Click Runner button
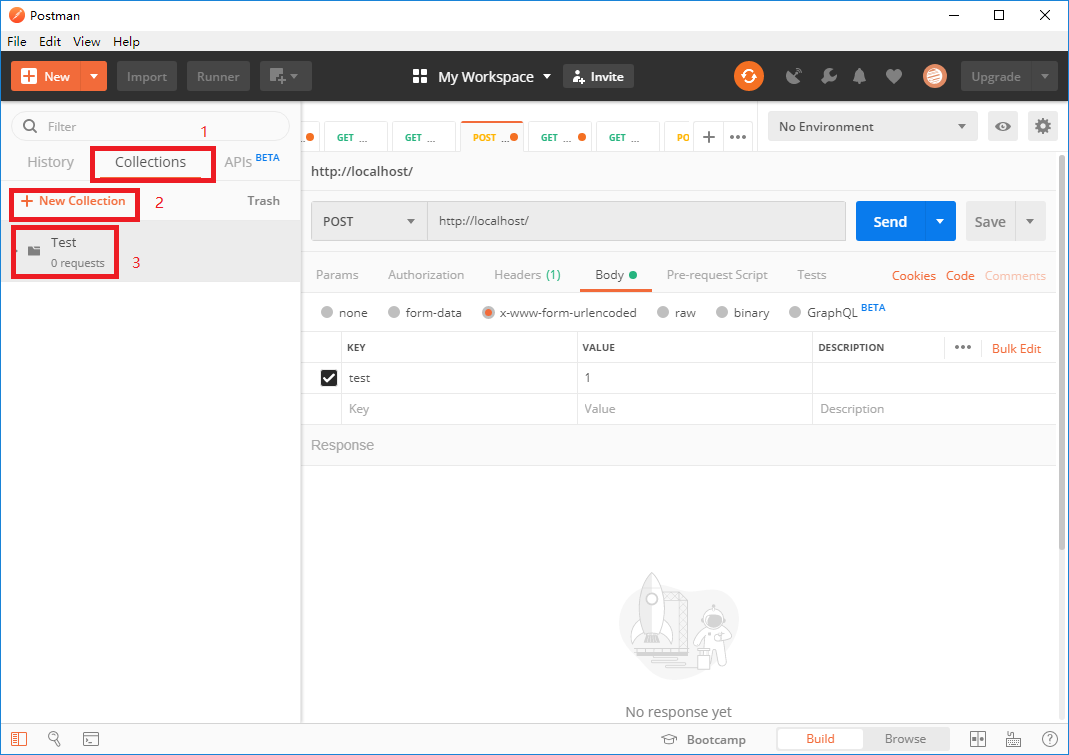Image resolution: width=1069 pixels, height=755 pixels. coord(218,76)
